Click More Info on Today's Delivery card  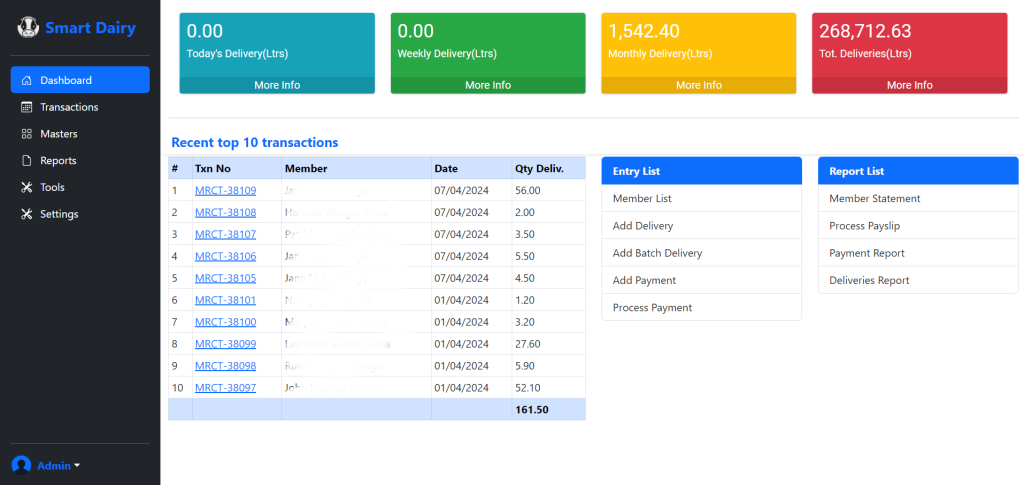[x=277, y=85]
